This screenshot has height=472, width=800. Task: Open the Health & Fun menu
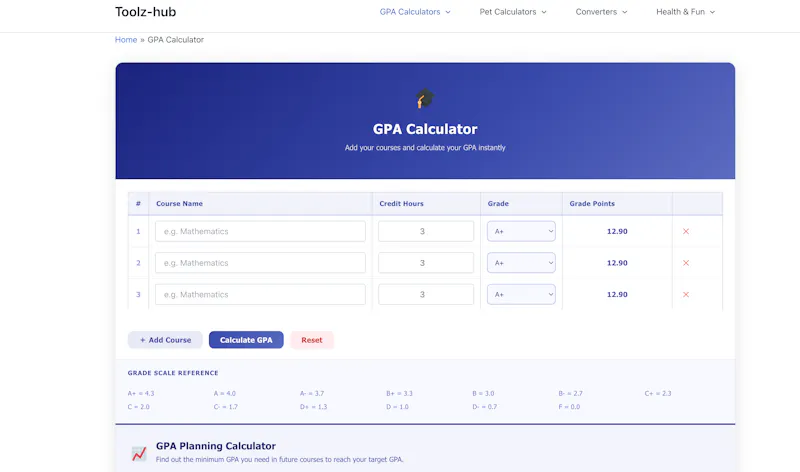coord(685,12)
